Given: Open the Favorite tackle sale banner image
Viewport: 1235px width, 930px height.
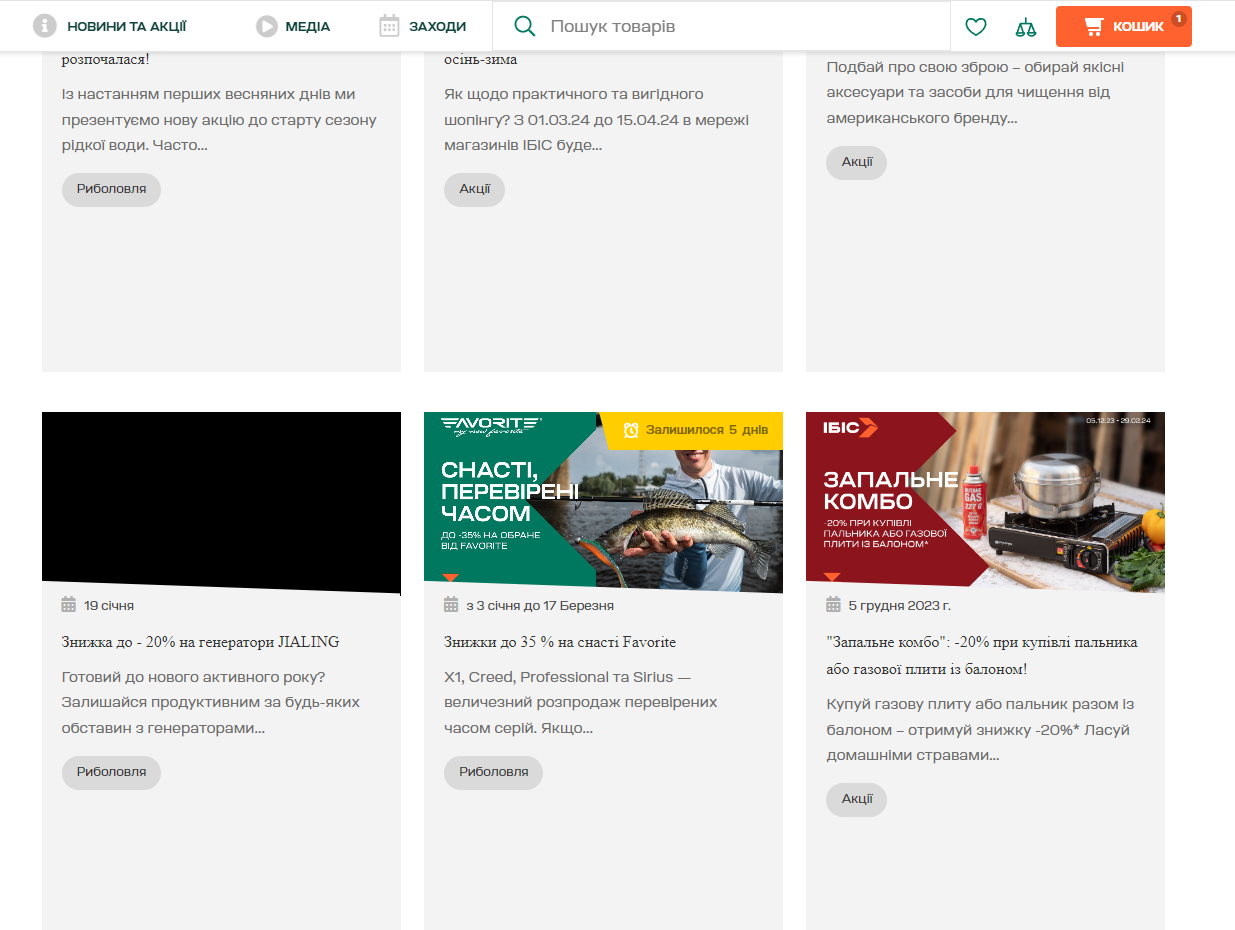Looking at the screenshot, I should 603,502.
